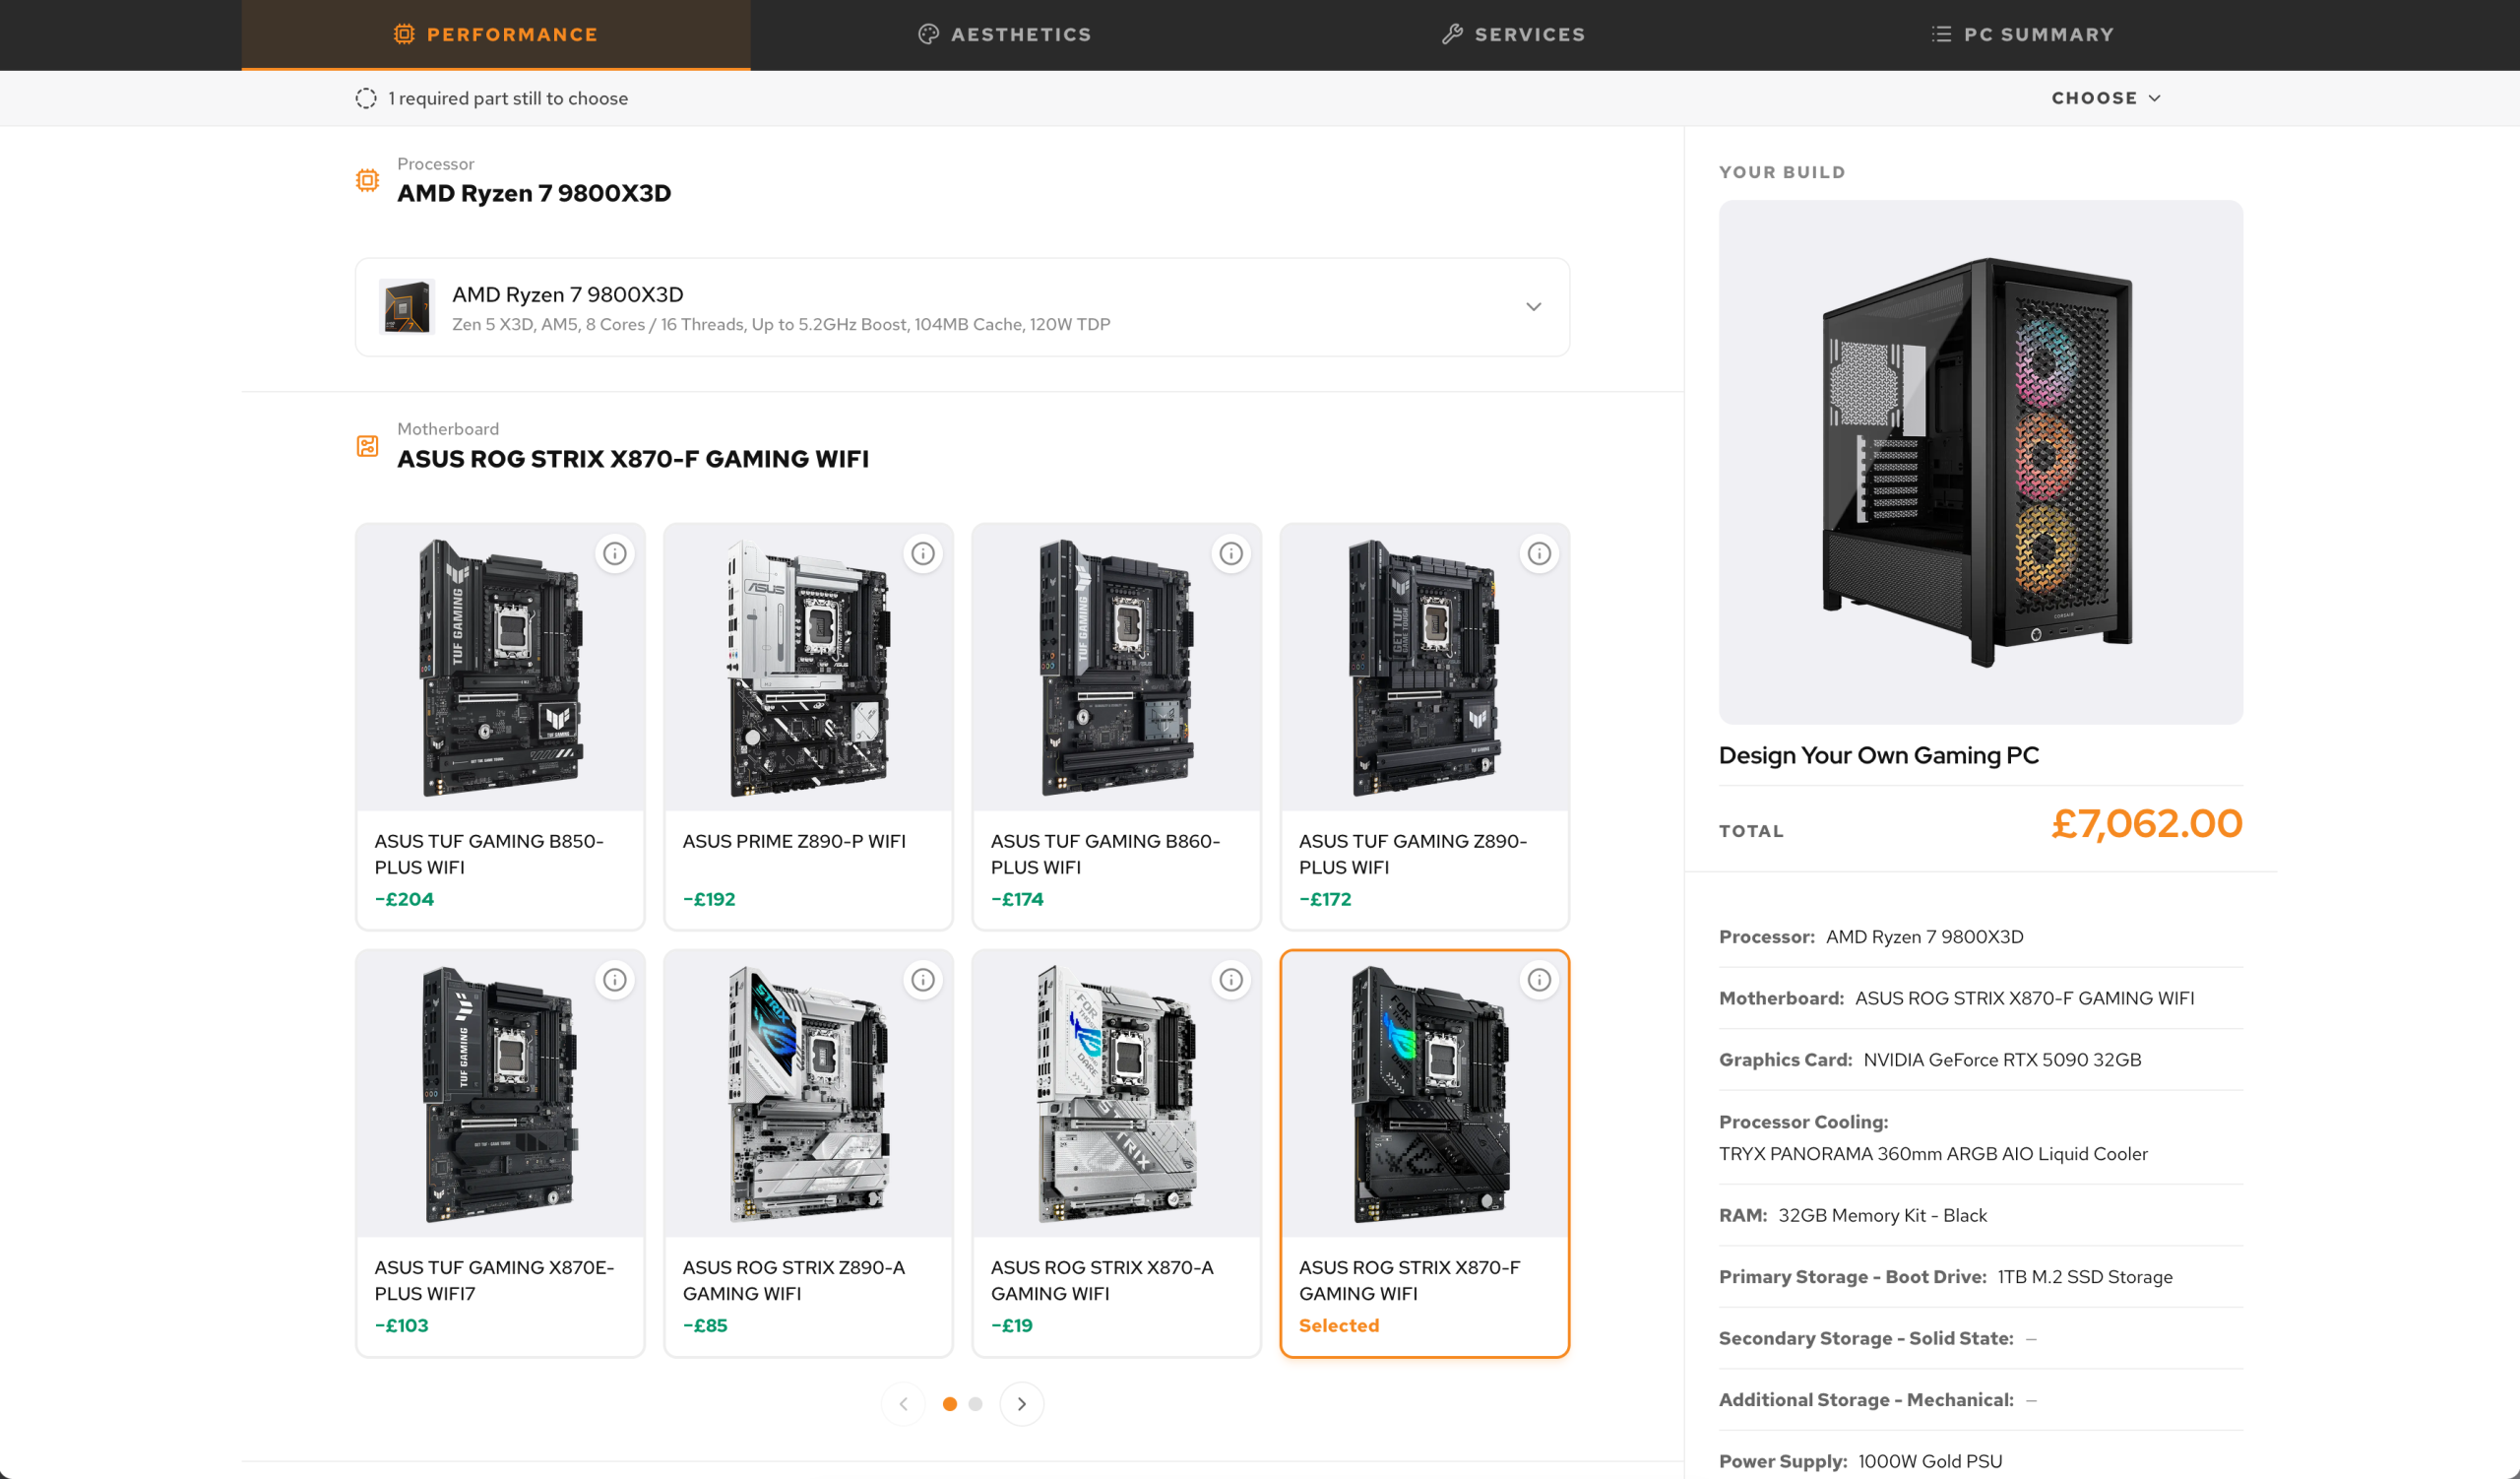
Task: Click the selected ROG STRIX X870-F card
Action: tap(1424, 1153)
